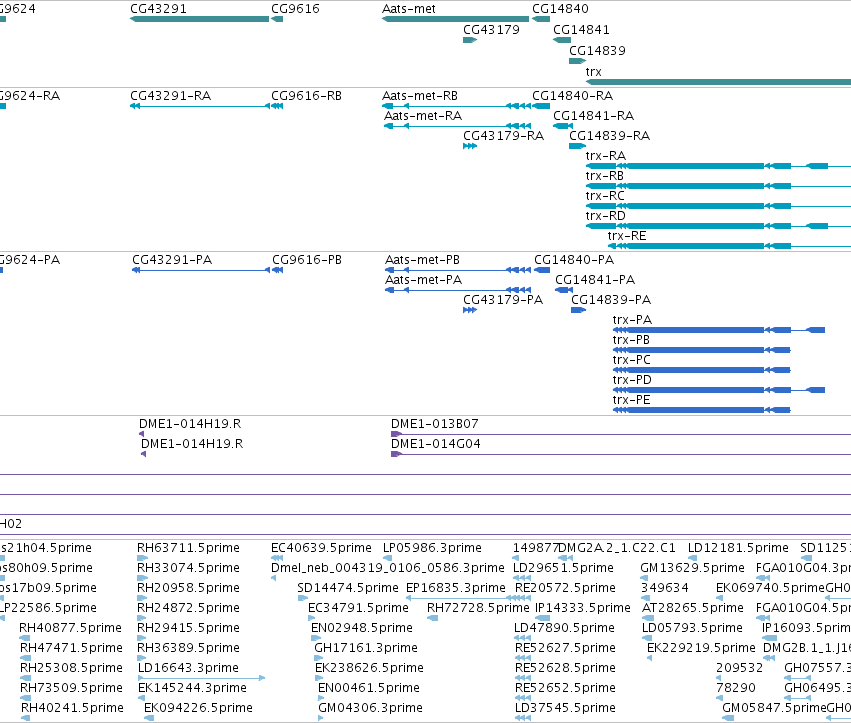Click the CG14841 gene label
The image size is (851, 723).
coord(581,29)
